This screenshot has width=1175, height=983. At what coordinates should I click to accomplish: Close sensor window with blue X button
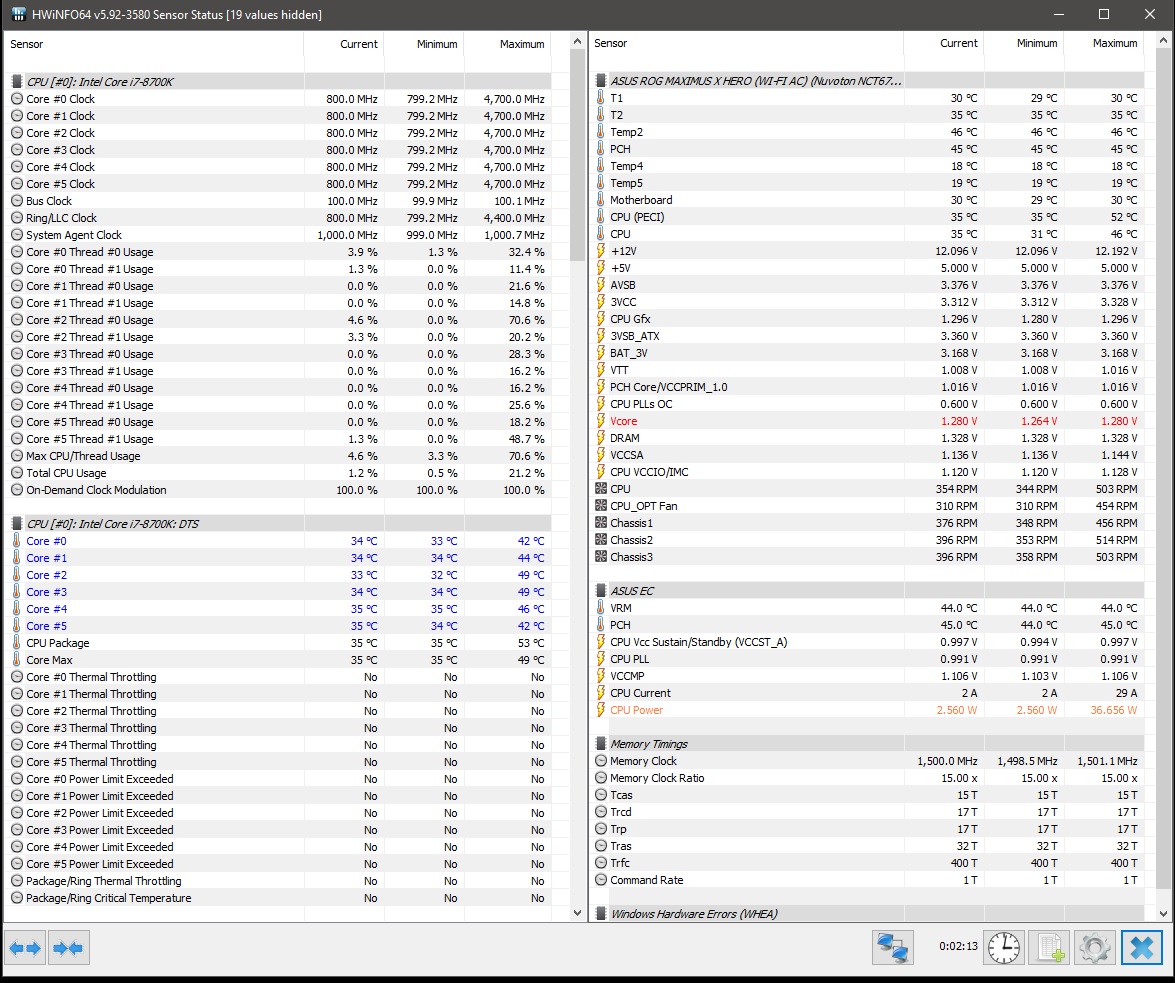1142,948
